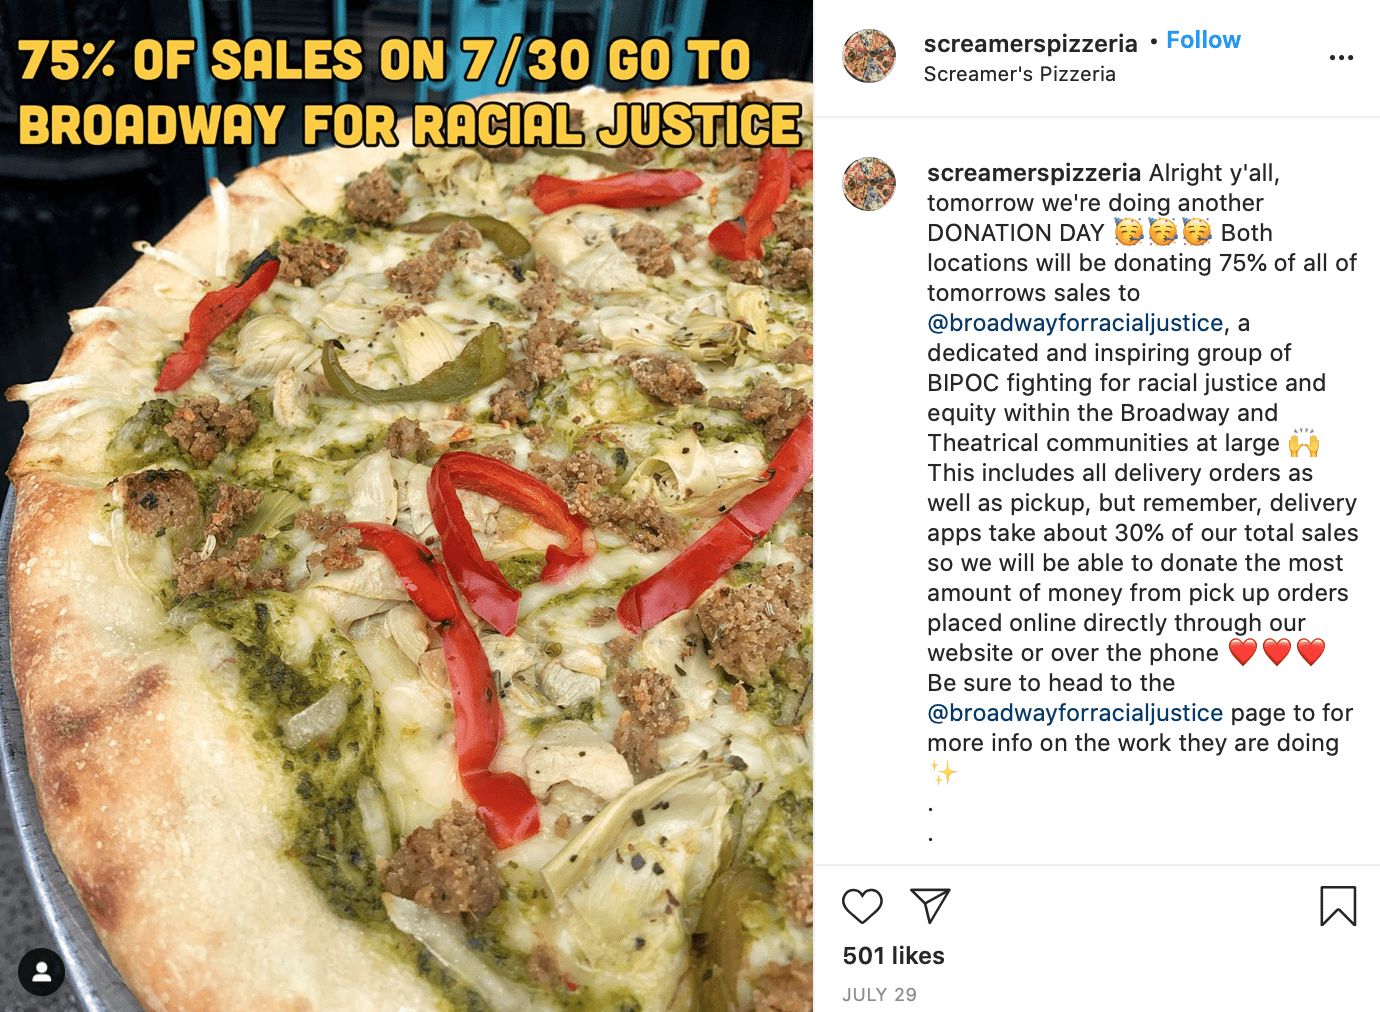The image size is (1380, 1012).
Task: View who liked via 501 likes
Action: click(893, 956)
